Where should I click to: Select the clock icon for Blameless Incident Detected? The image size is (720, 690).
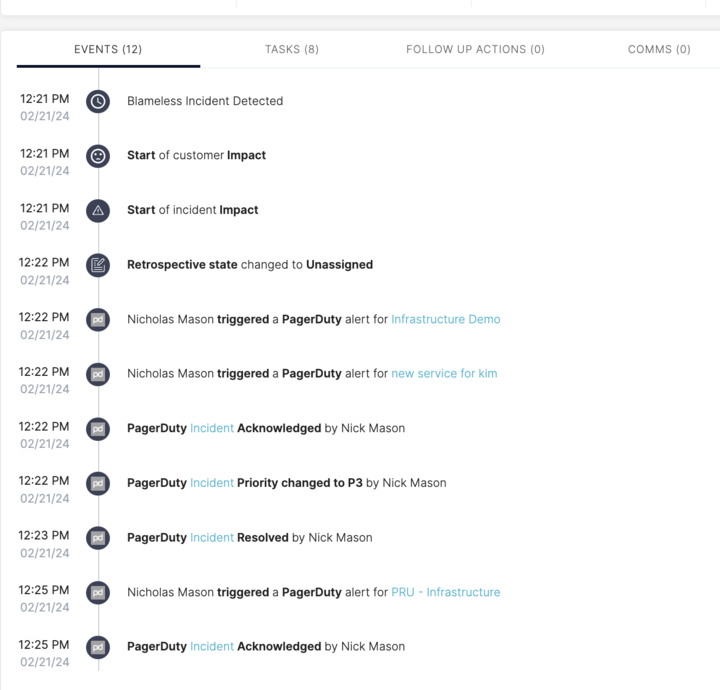coord(98,101)
